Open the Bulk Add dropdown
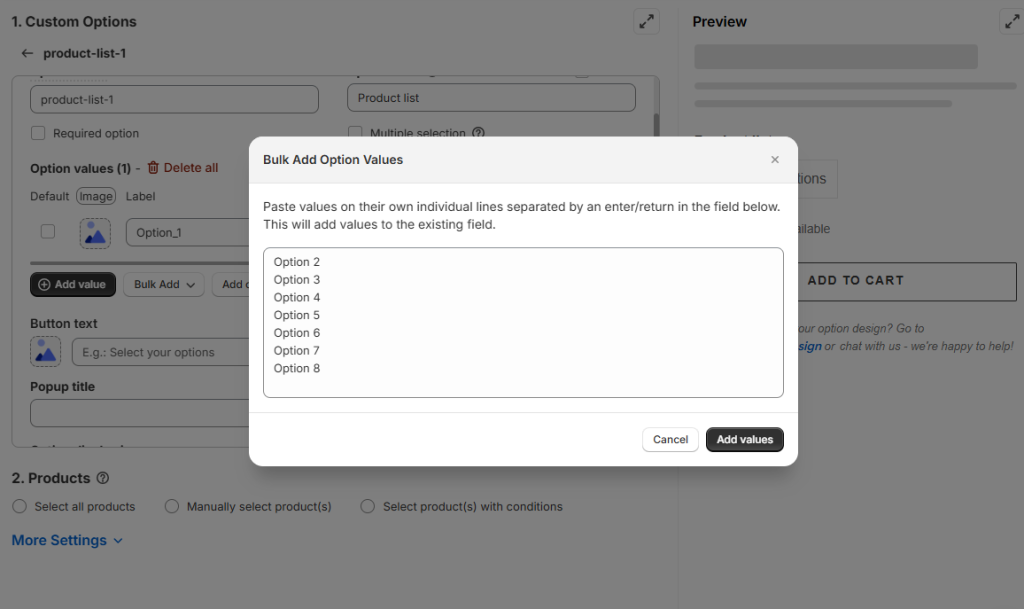1024x609 pixels. pyautogui.click(x=165, y=285)
